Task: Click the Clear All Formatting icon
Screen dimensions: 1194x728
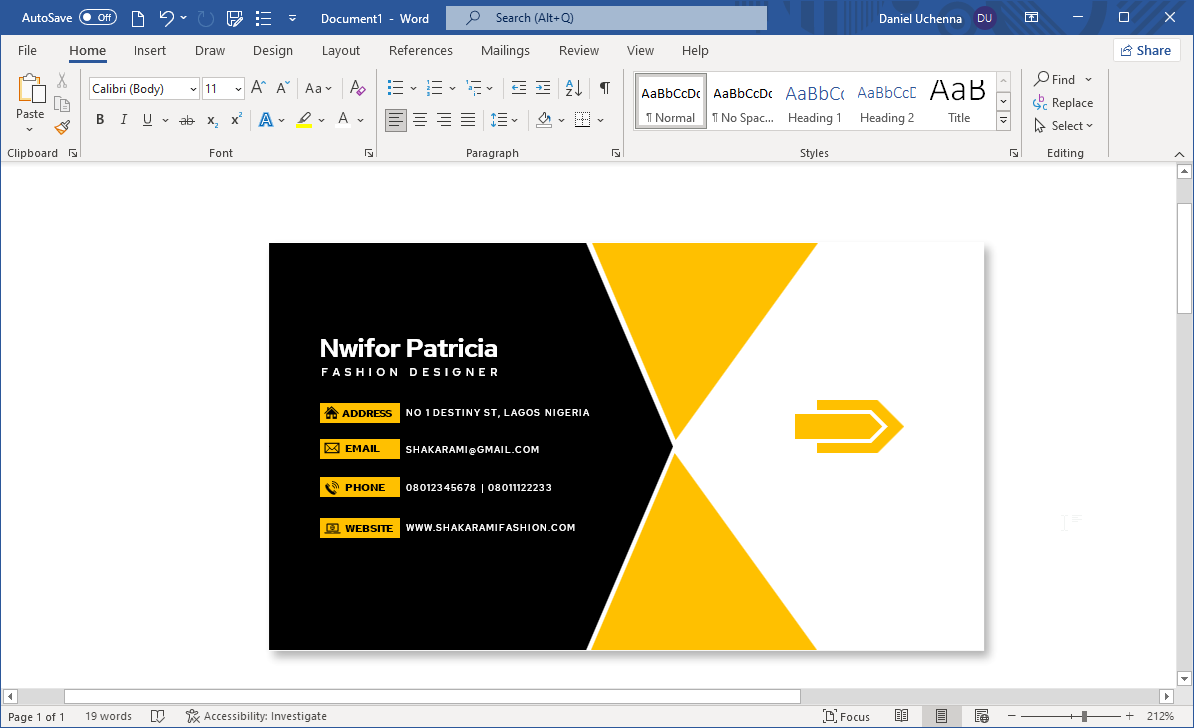Action: pyautogui.click(x=358, y=88)
